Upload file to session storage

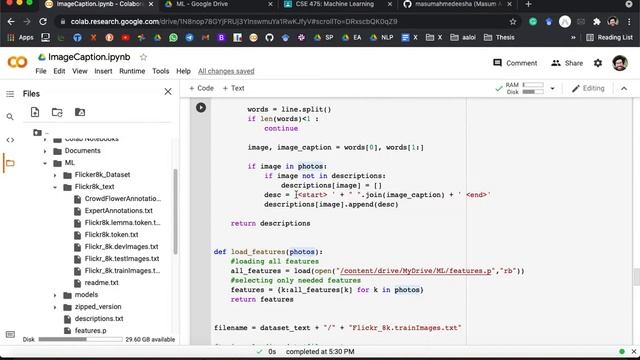tap(35, 112)
